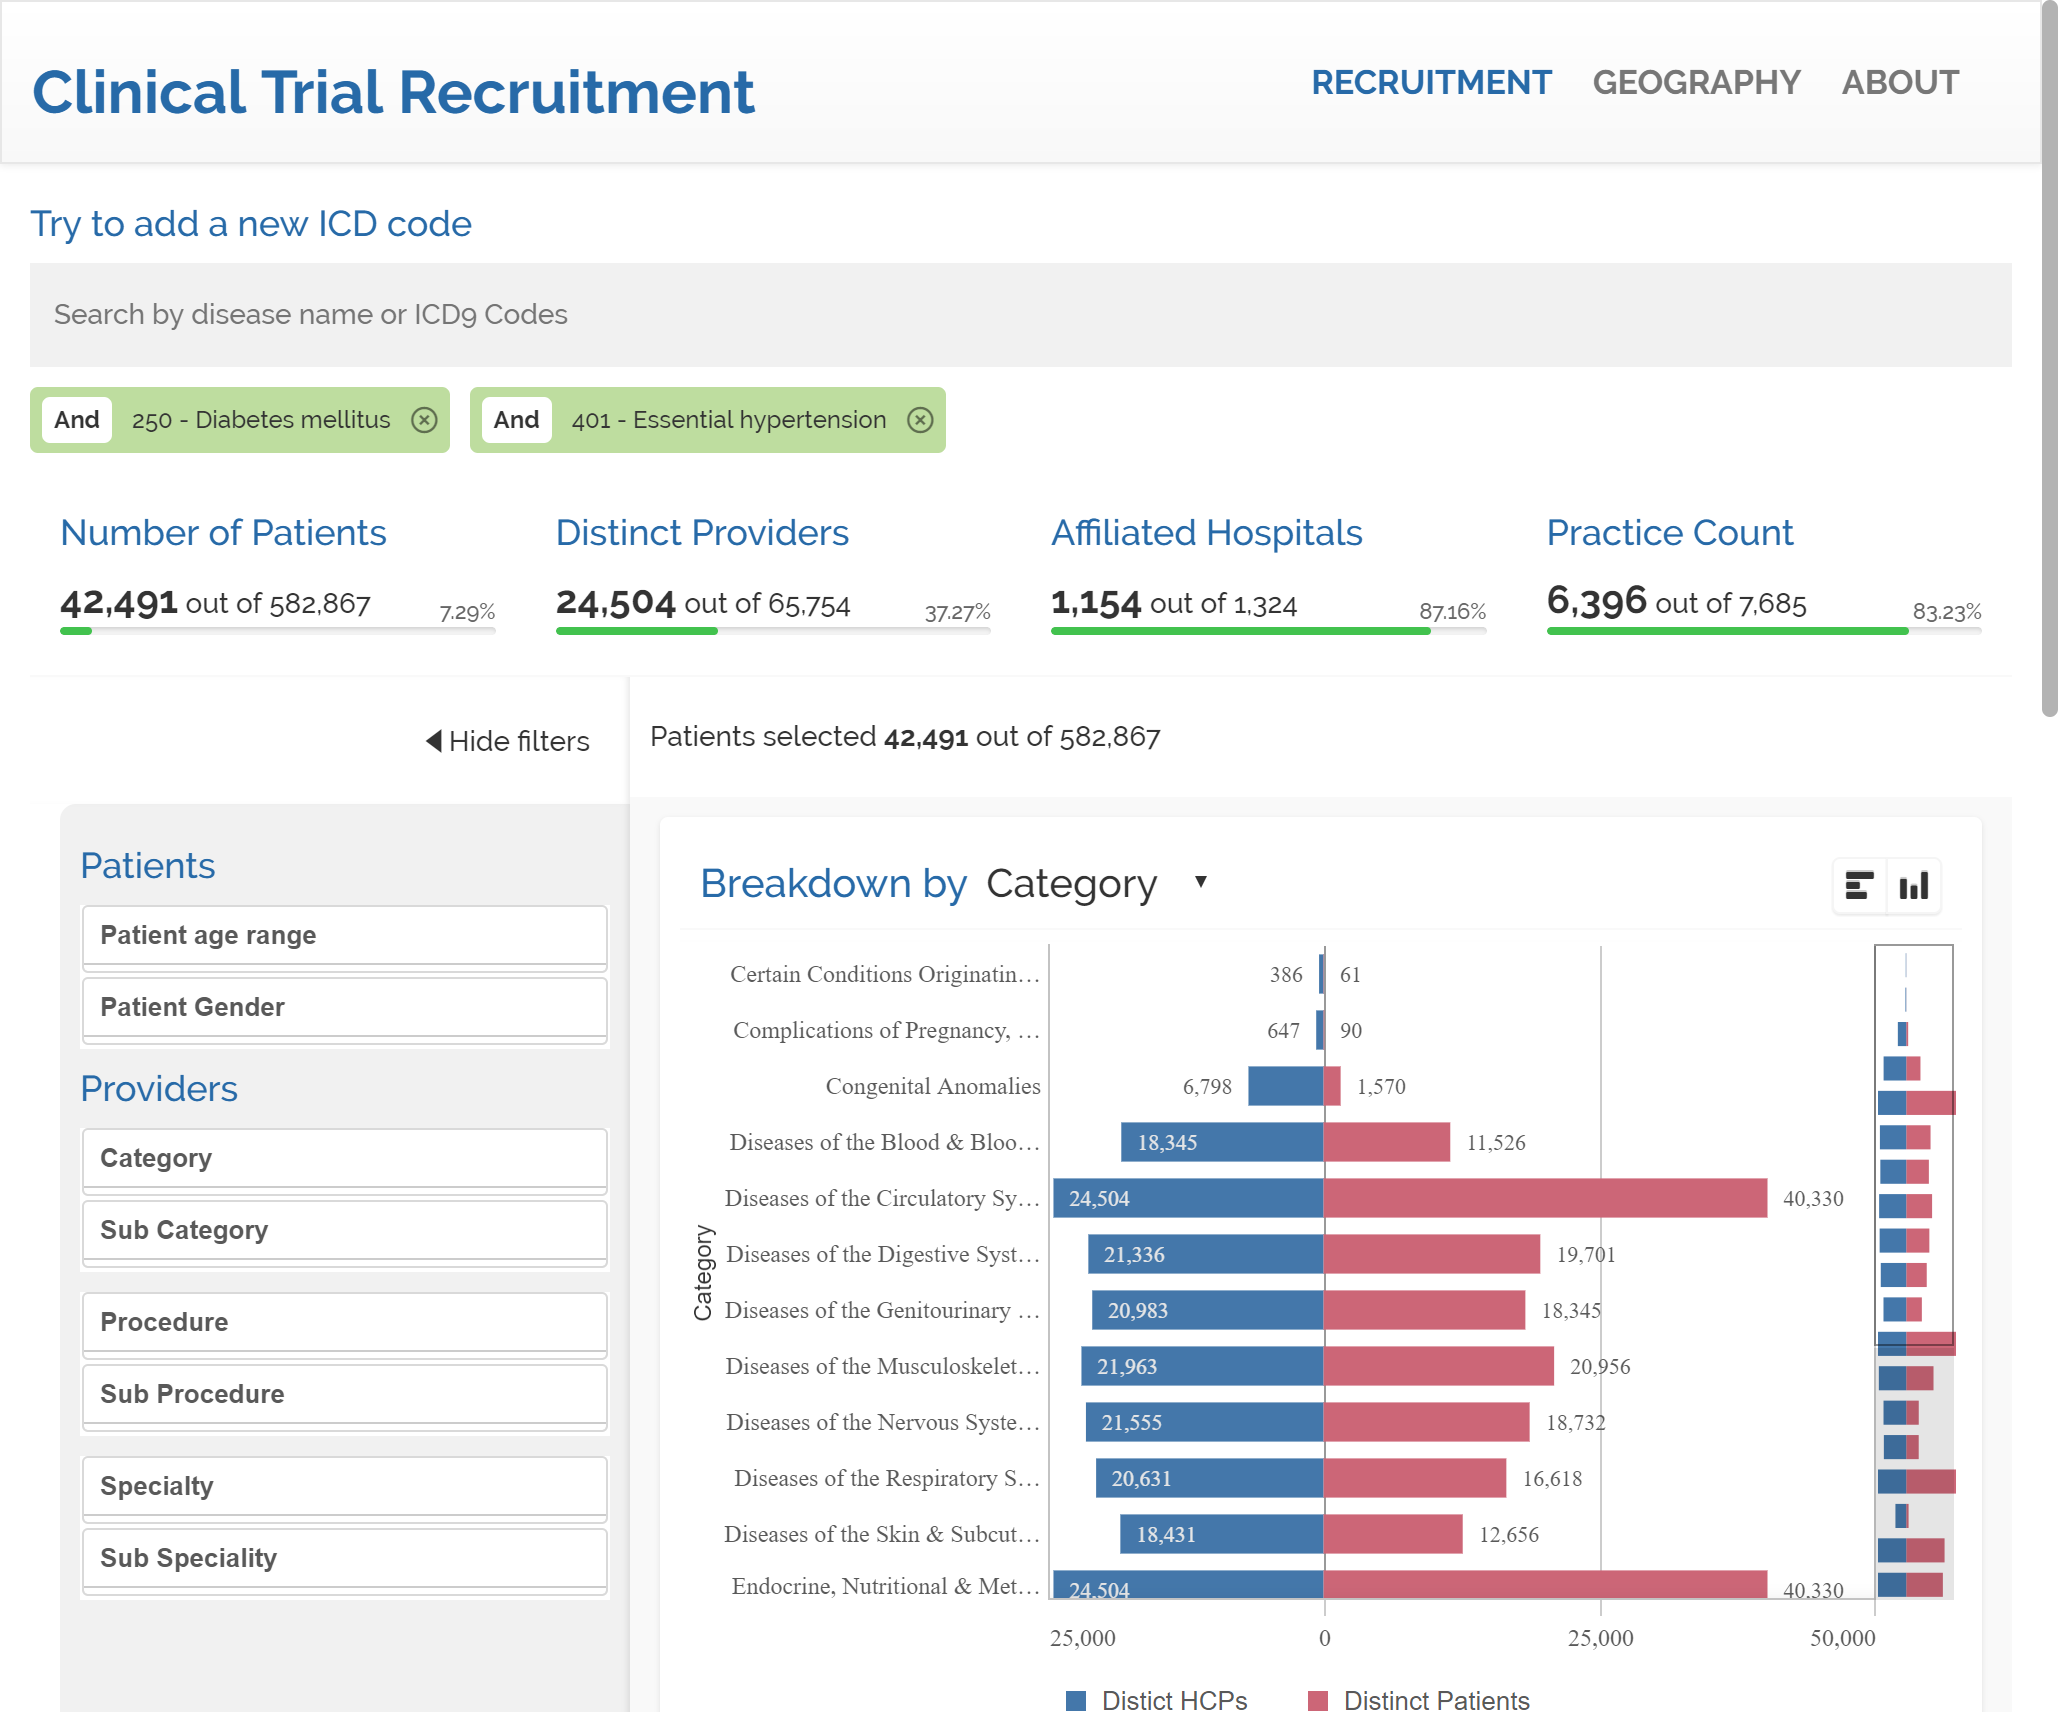Click the Clinical Trial Recruitment title
Viewport: 2058px width, 1712px height.
tap(393, 92)
